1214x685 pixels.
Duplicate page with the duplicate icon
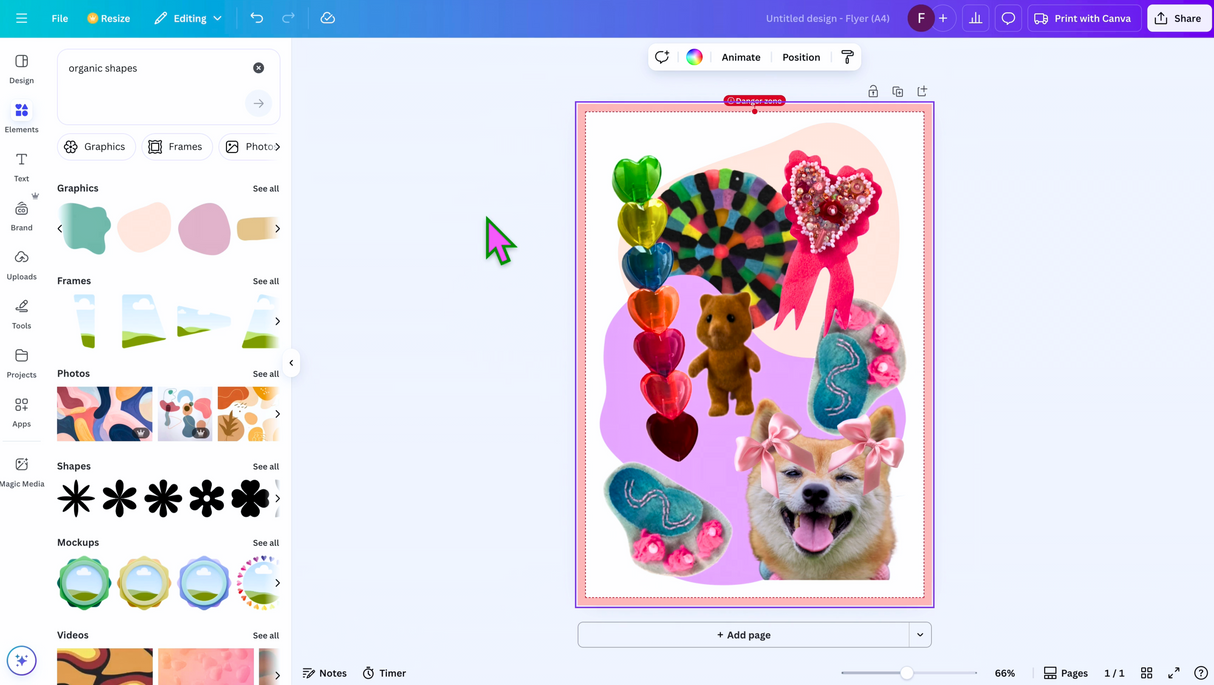click(897, 92)
